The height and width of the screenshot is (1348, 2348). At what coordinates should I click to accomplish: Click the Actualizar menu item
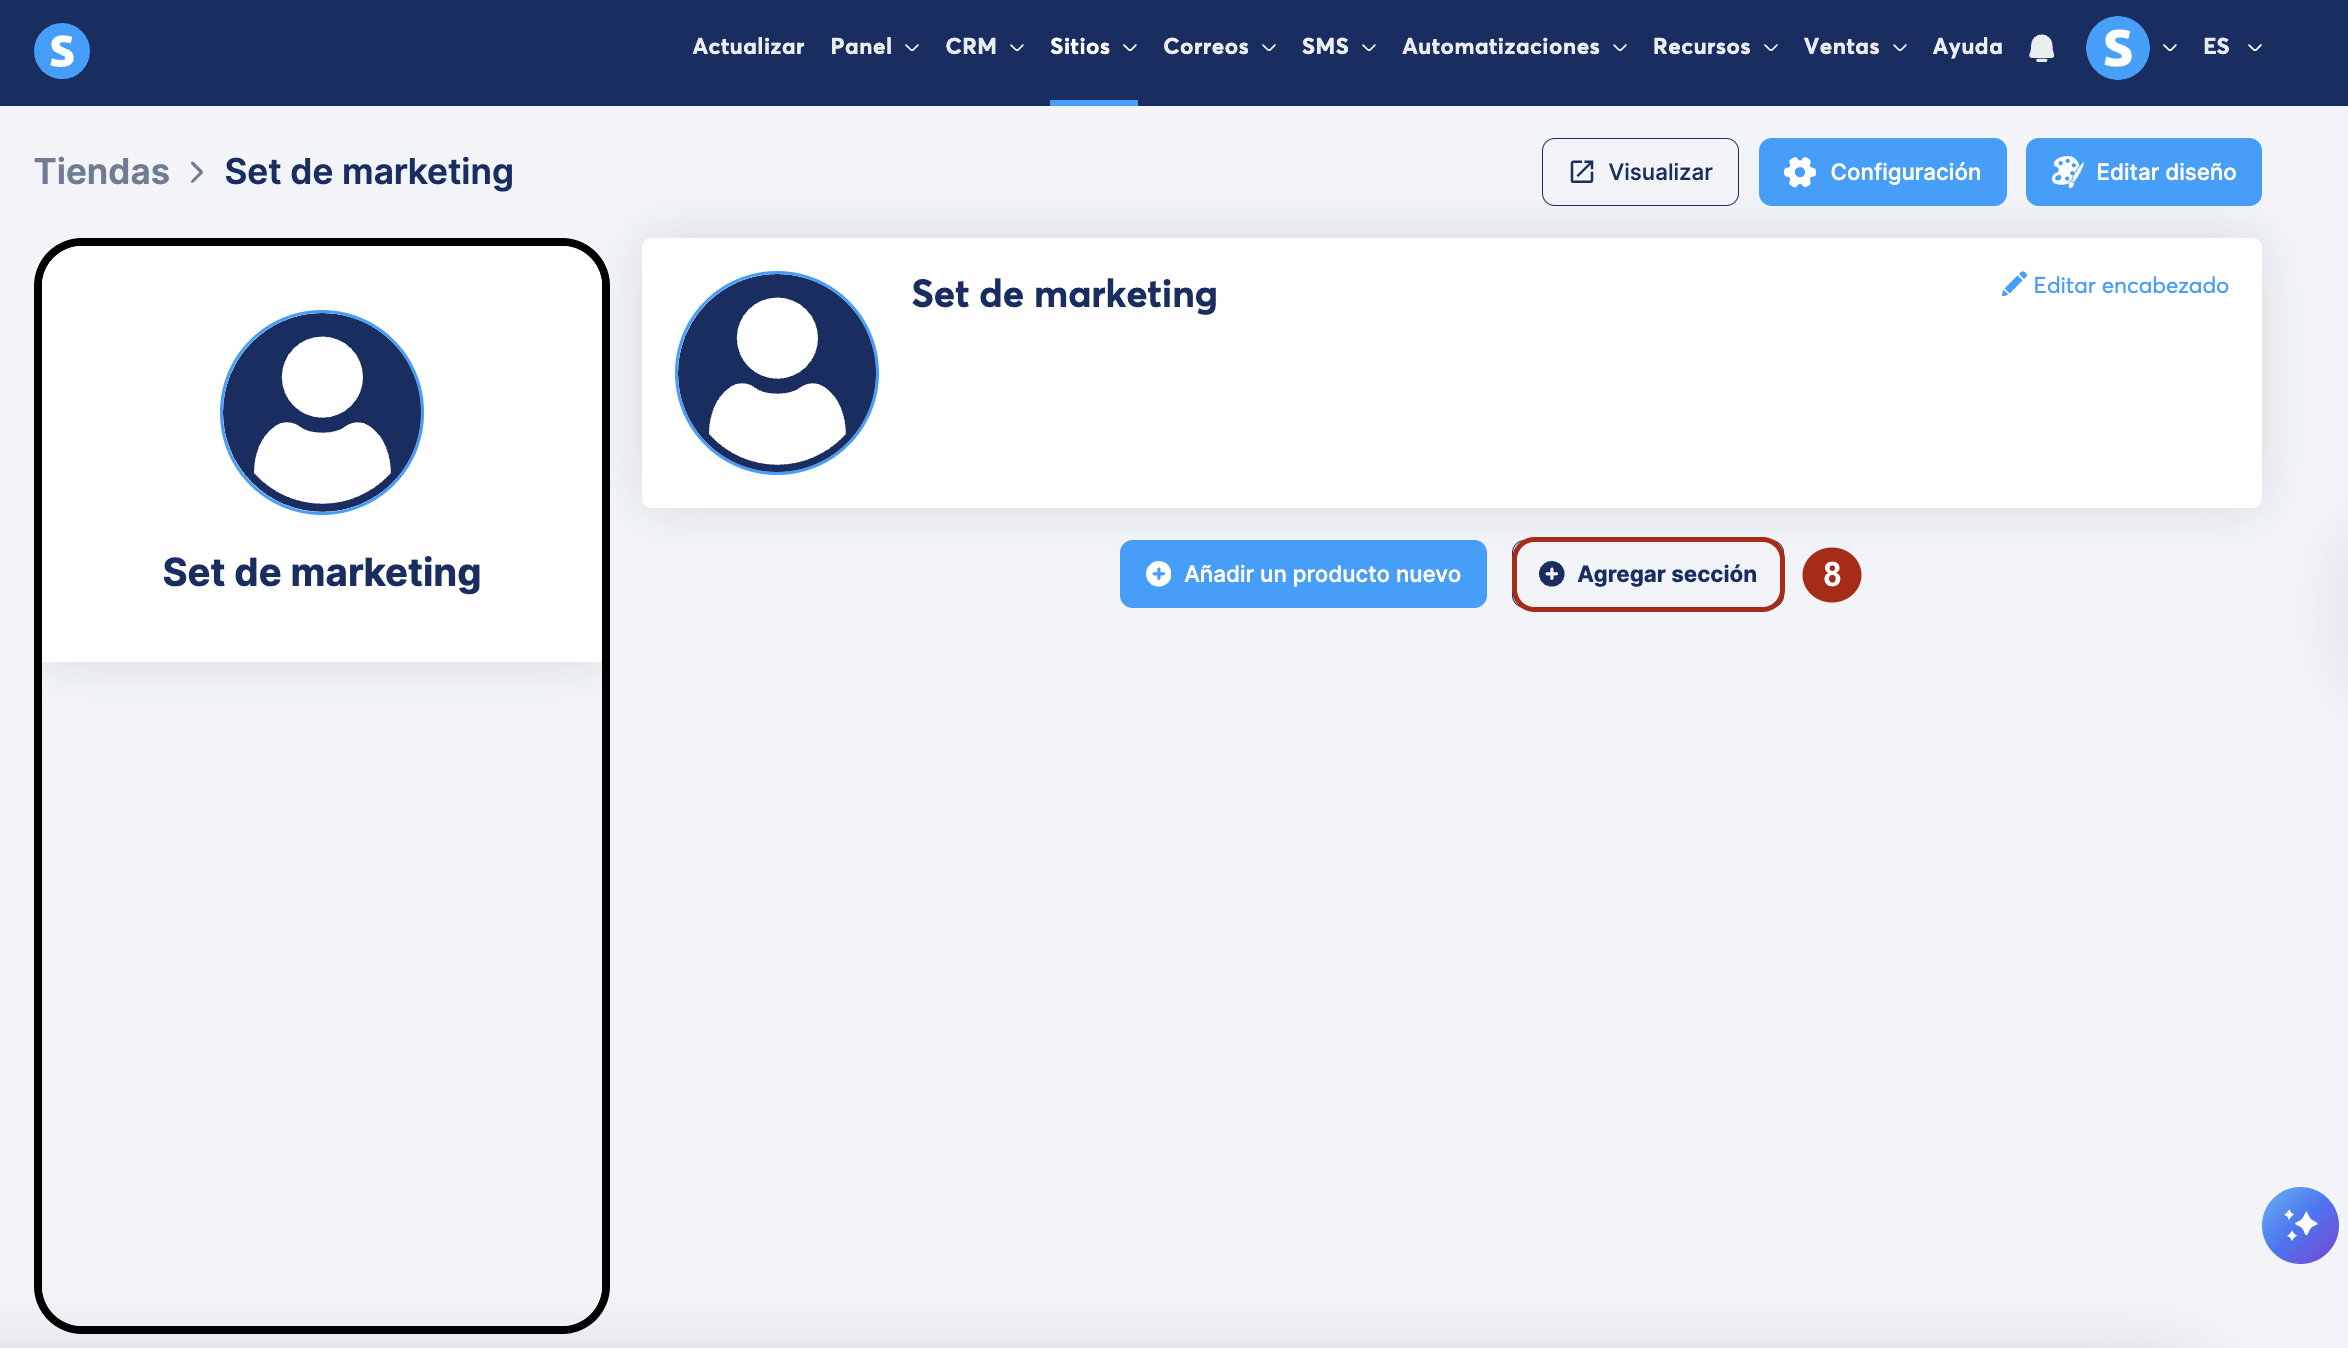click(748, 47)
